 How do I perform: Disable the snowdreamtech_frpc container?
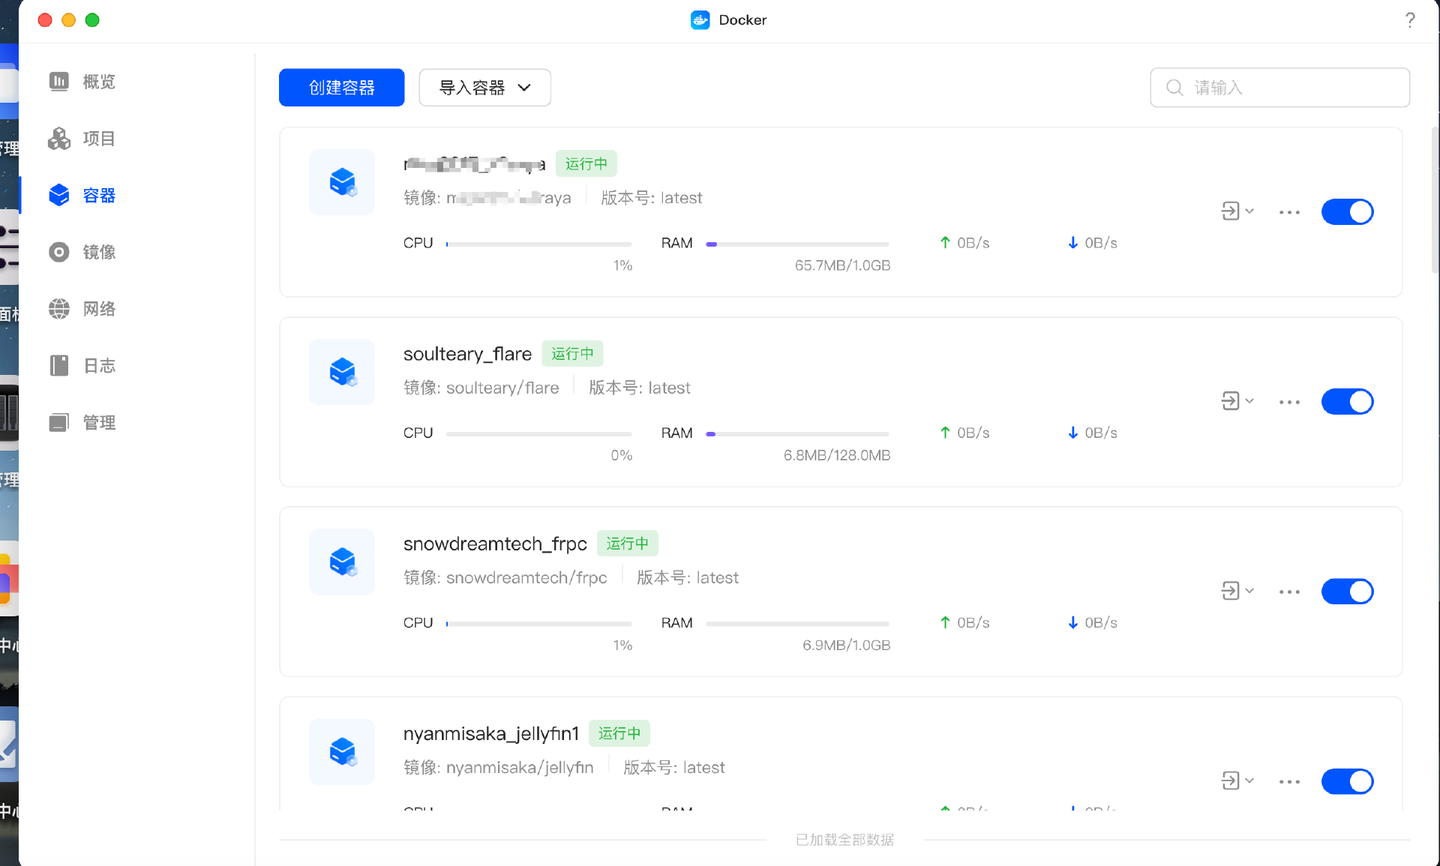tap(1347, 591)
